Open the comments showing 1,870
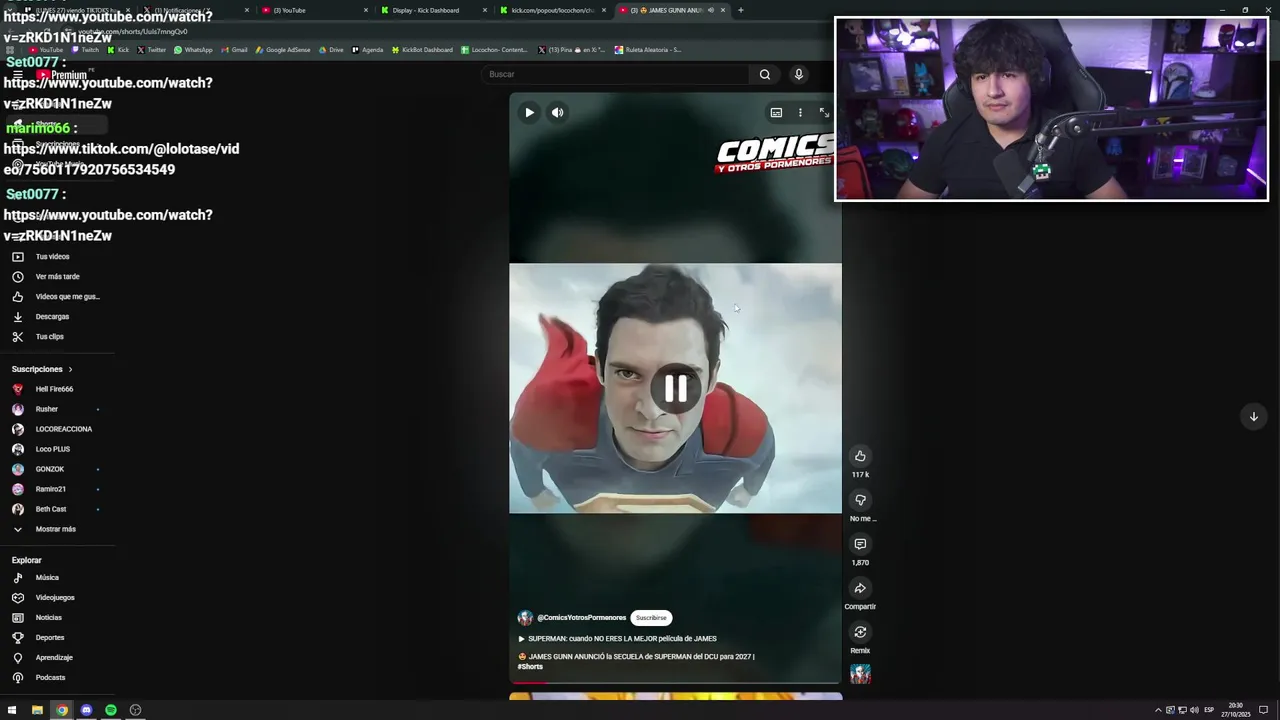The height and width of the screenshot is (720, 1280). coord(860,544)
